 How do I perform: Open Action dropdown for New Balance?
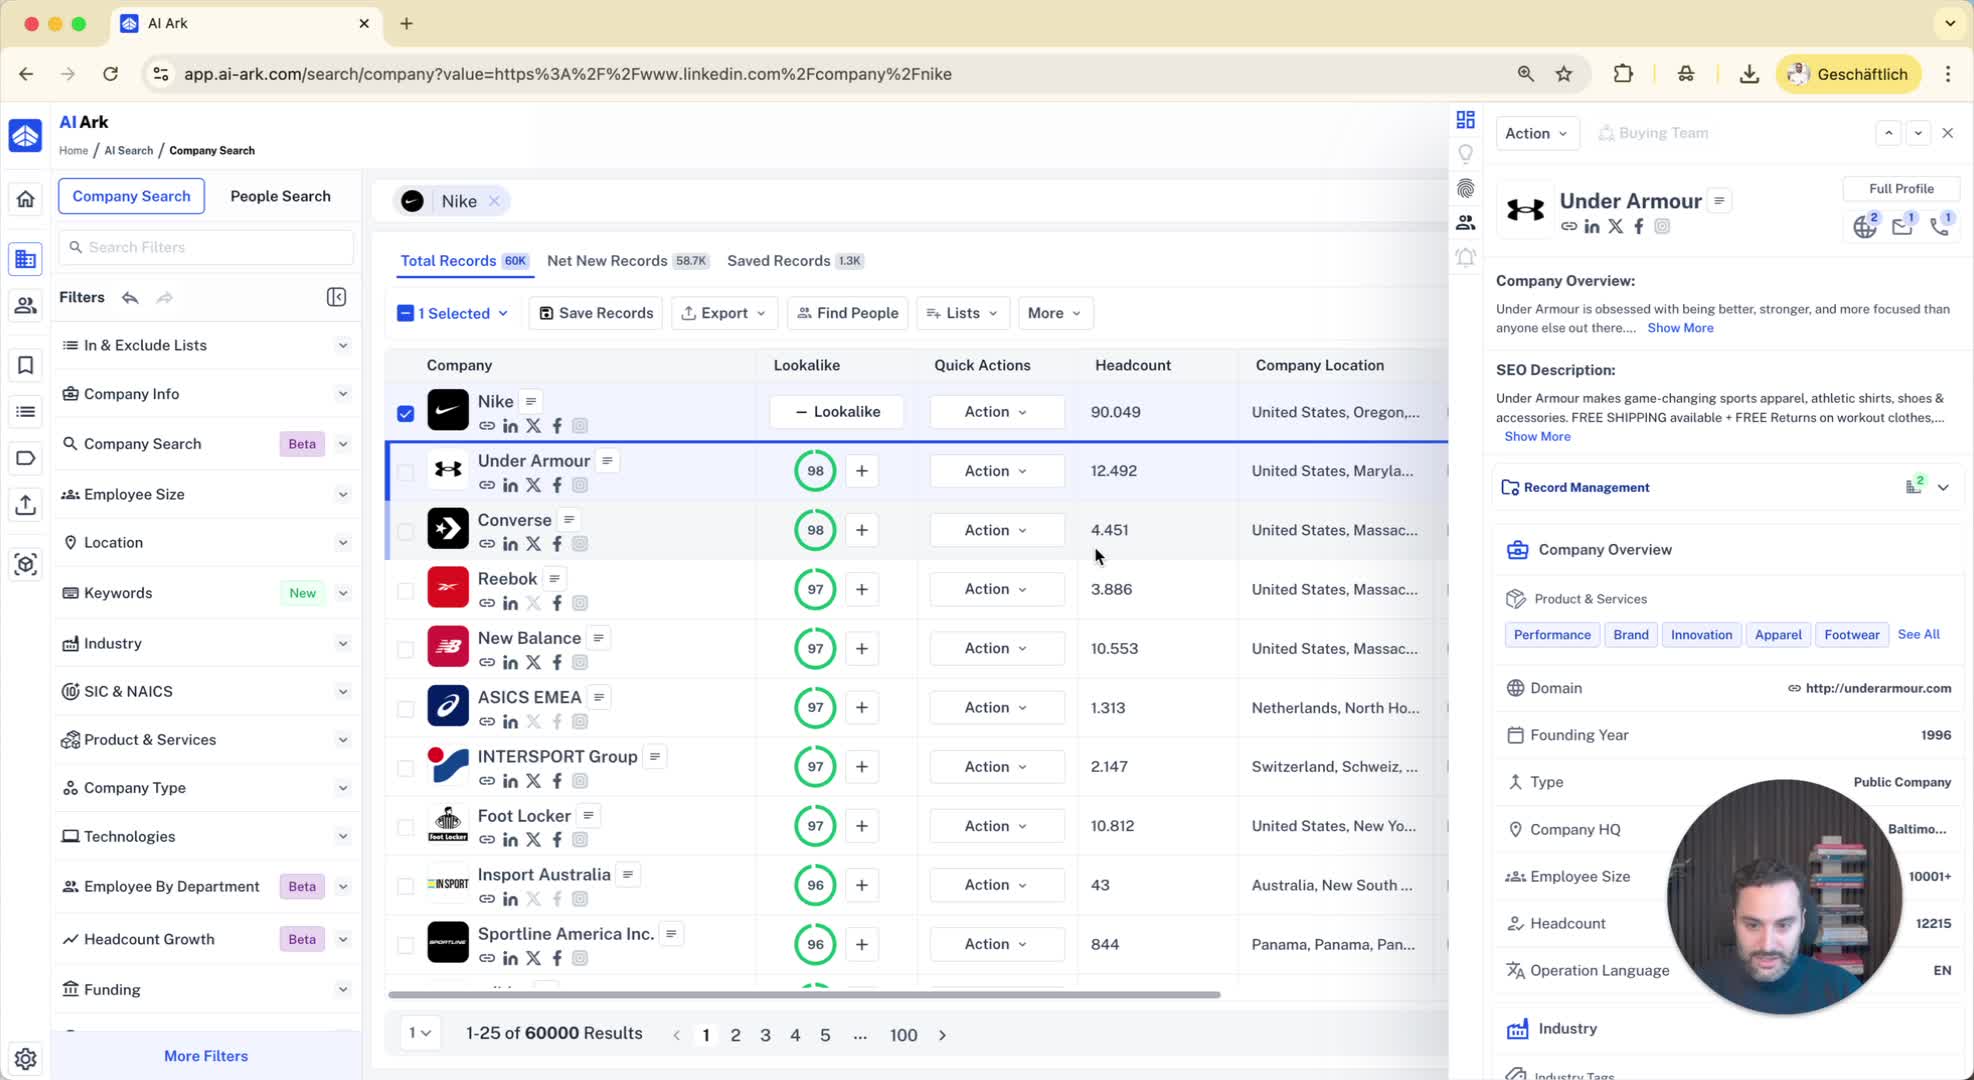pyautogui.click(x=995, y=648)
